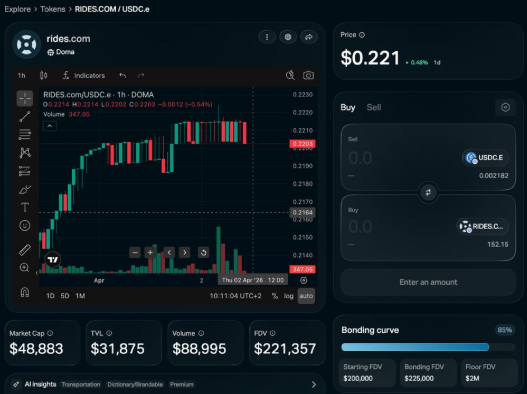Expand the AI insights row chevron

click(x=314, y=384)
